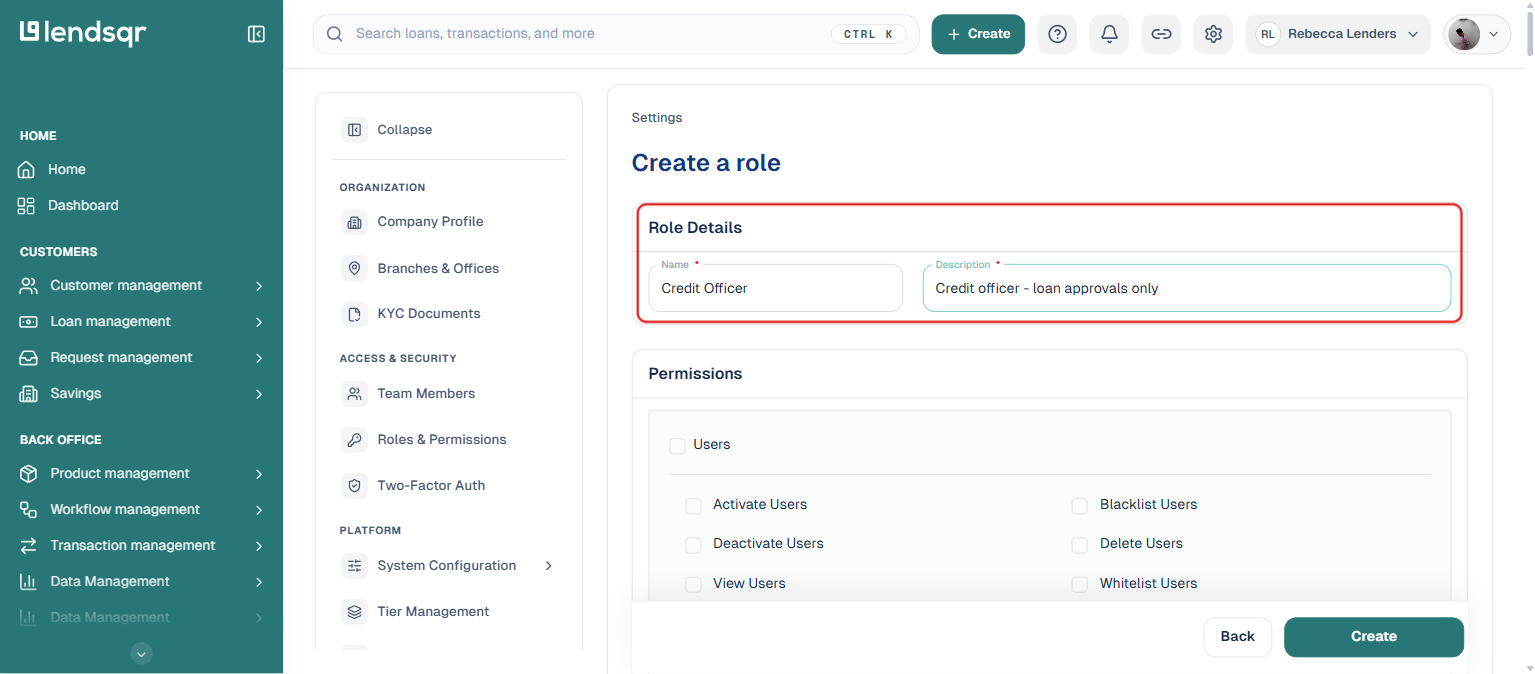The height and width of the screenshot is (674, 1535).
Task: Click the Loan management cash icon
Action: [29, 321]
